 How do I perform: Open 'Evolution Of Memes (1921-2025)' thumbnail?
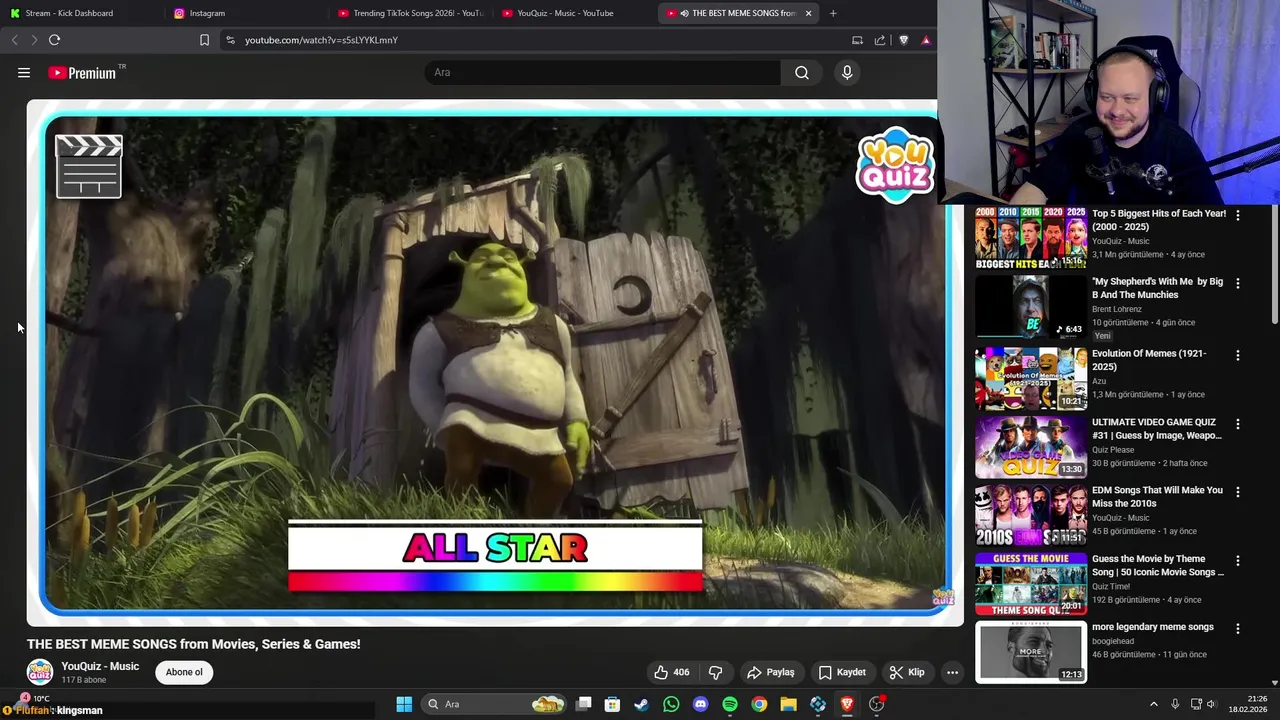click(1031, 379)
